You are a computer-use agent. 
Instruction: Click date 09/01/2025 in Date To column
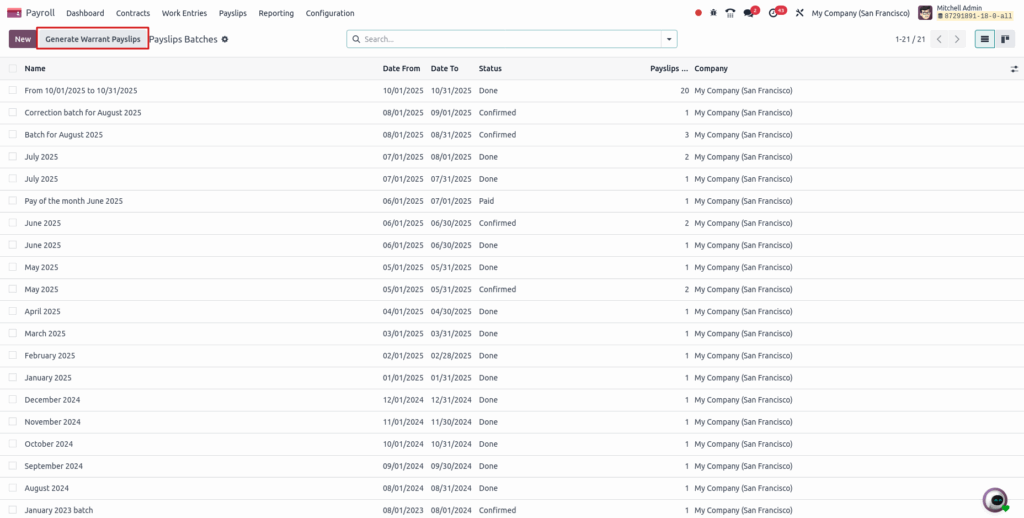point(451,112)
